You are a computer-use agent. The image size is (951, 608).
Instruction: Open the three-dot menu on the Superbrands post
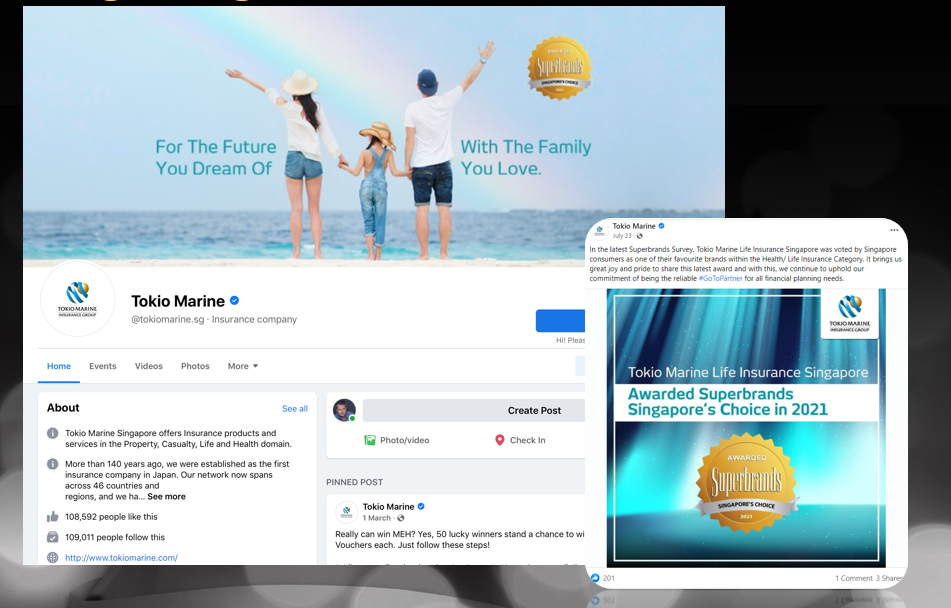894,230
